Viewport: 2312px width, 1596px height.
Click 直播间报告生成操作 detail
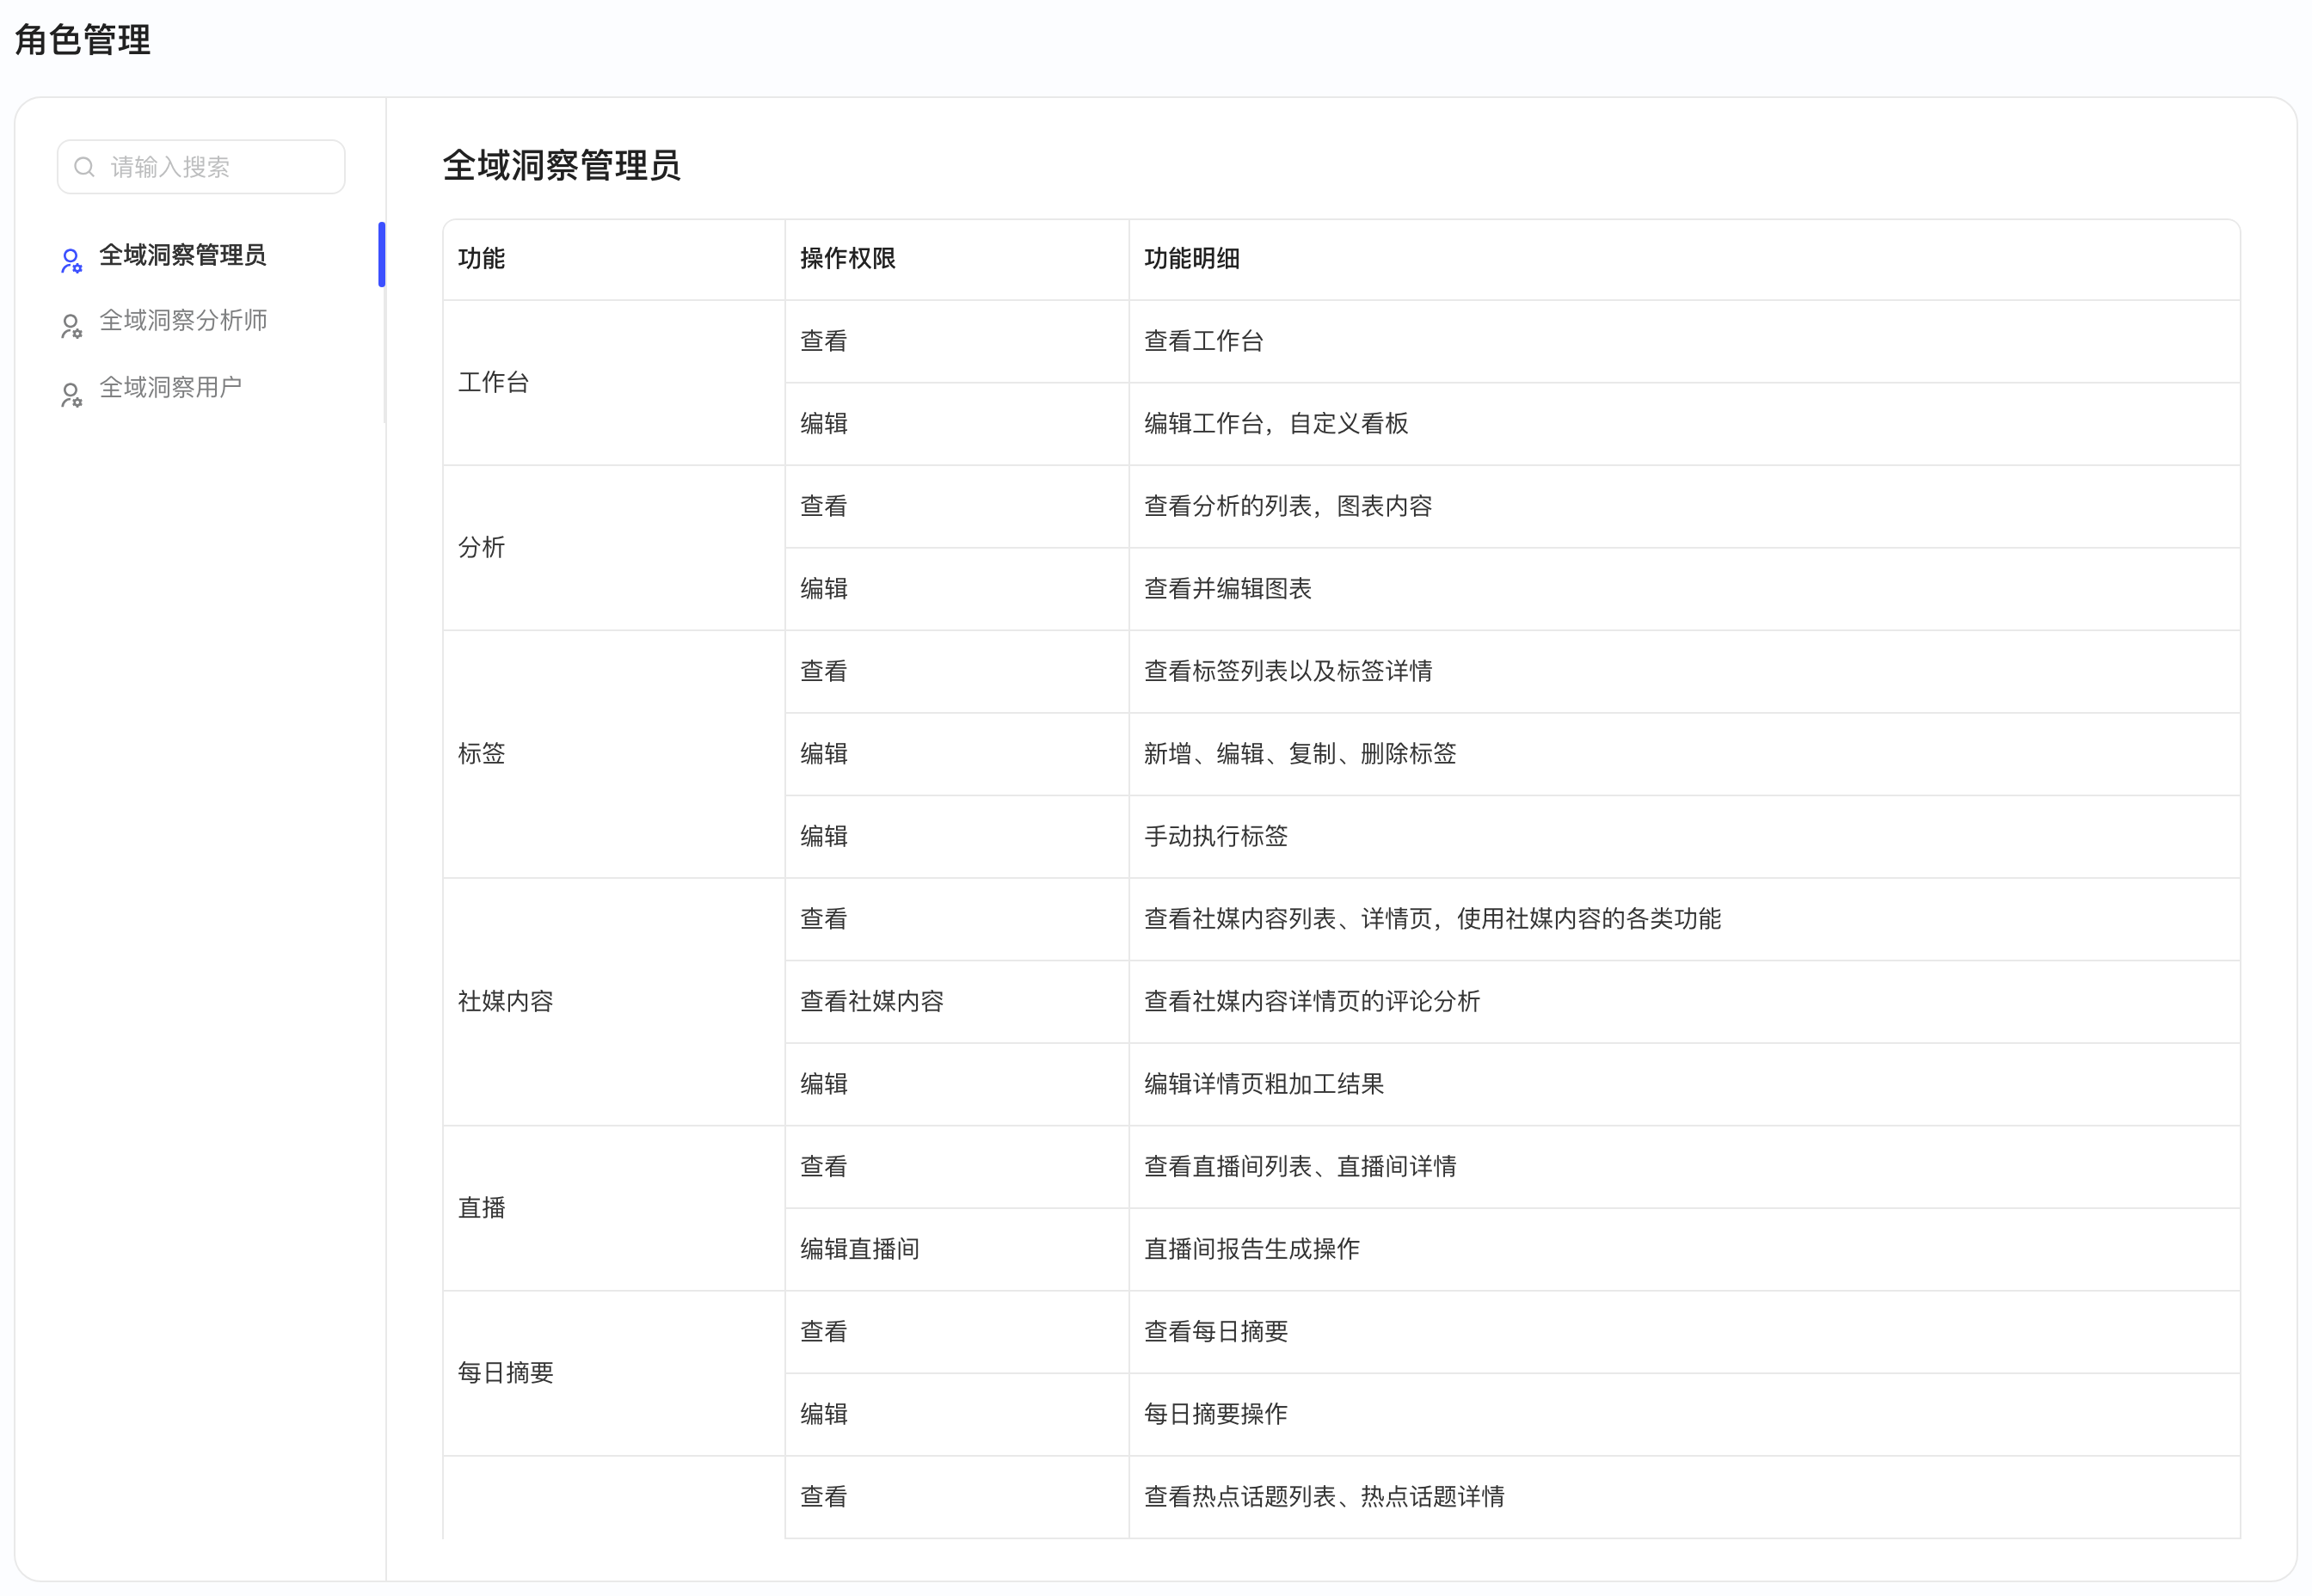(1252, 1249)
